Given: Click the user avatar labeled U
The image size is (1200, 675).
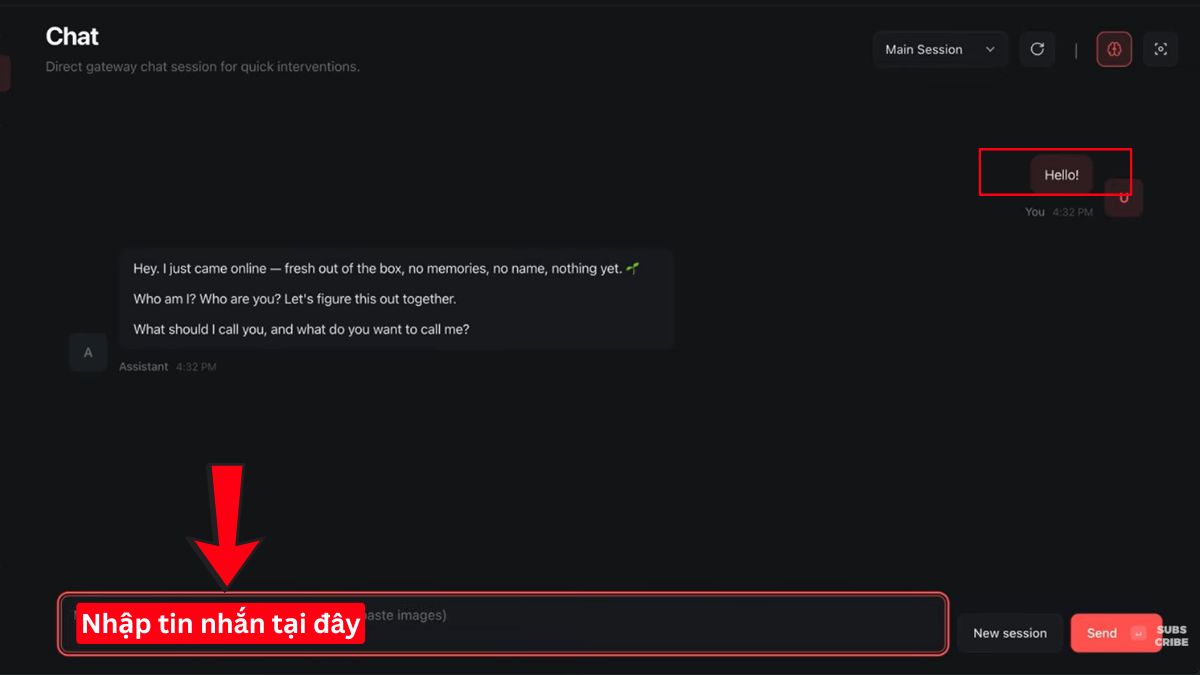Looking at the screenshot, I should coord(1124,198).
